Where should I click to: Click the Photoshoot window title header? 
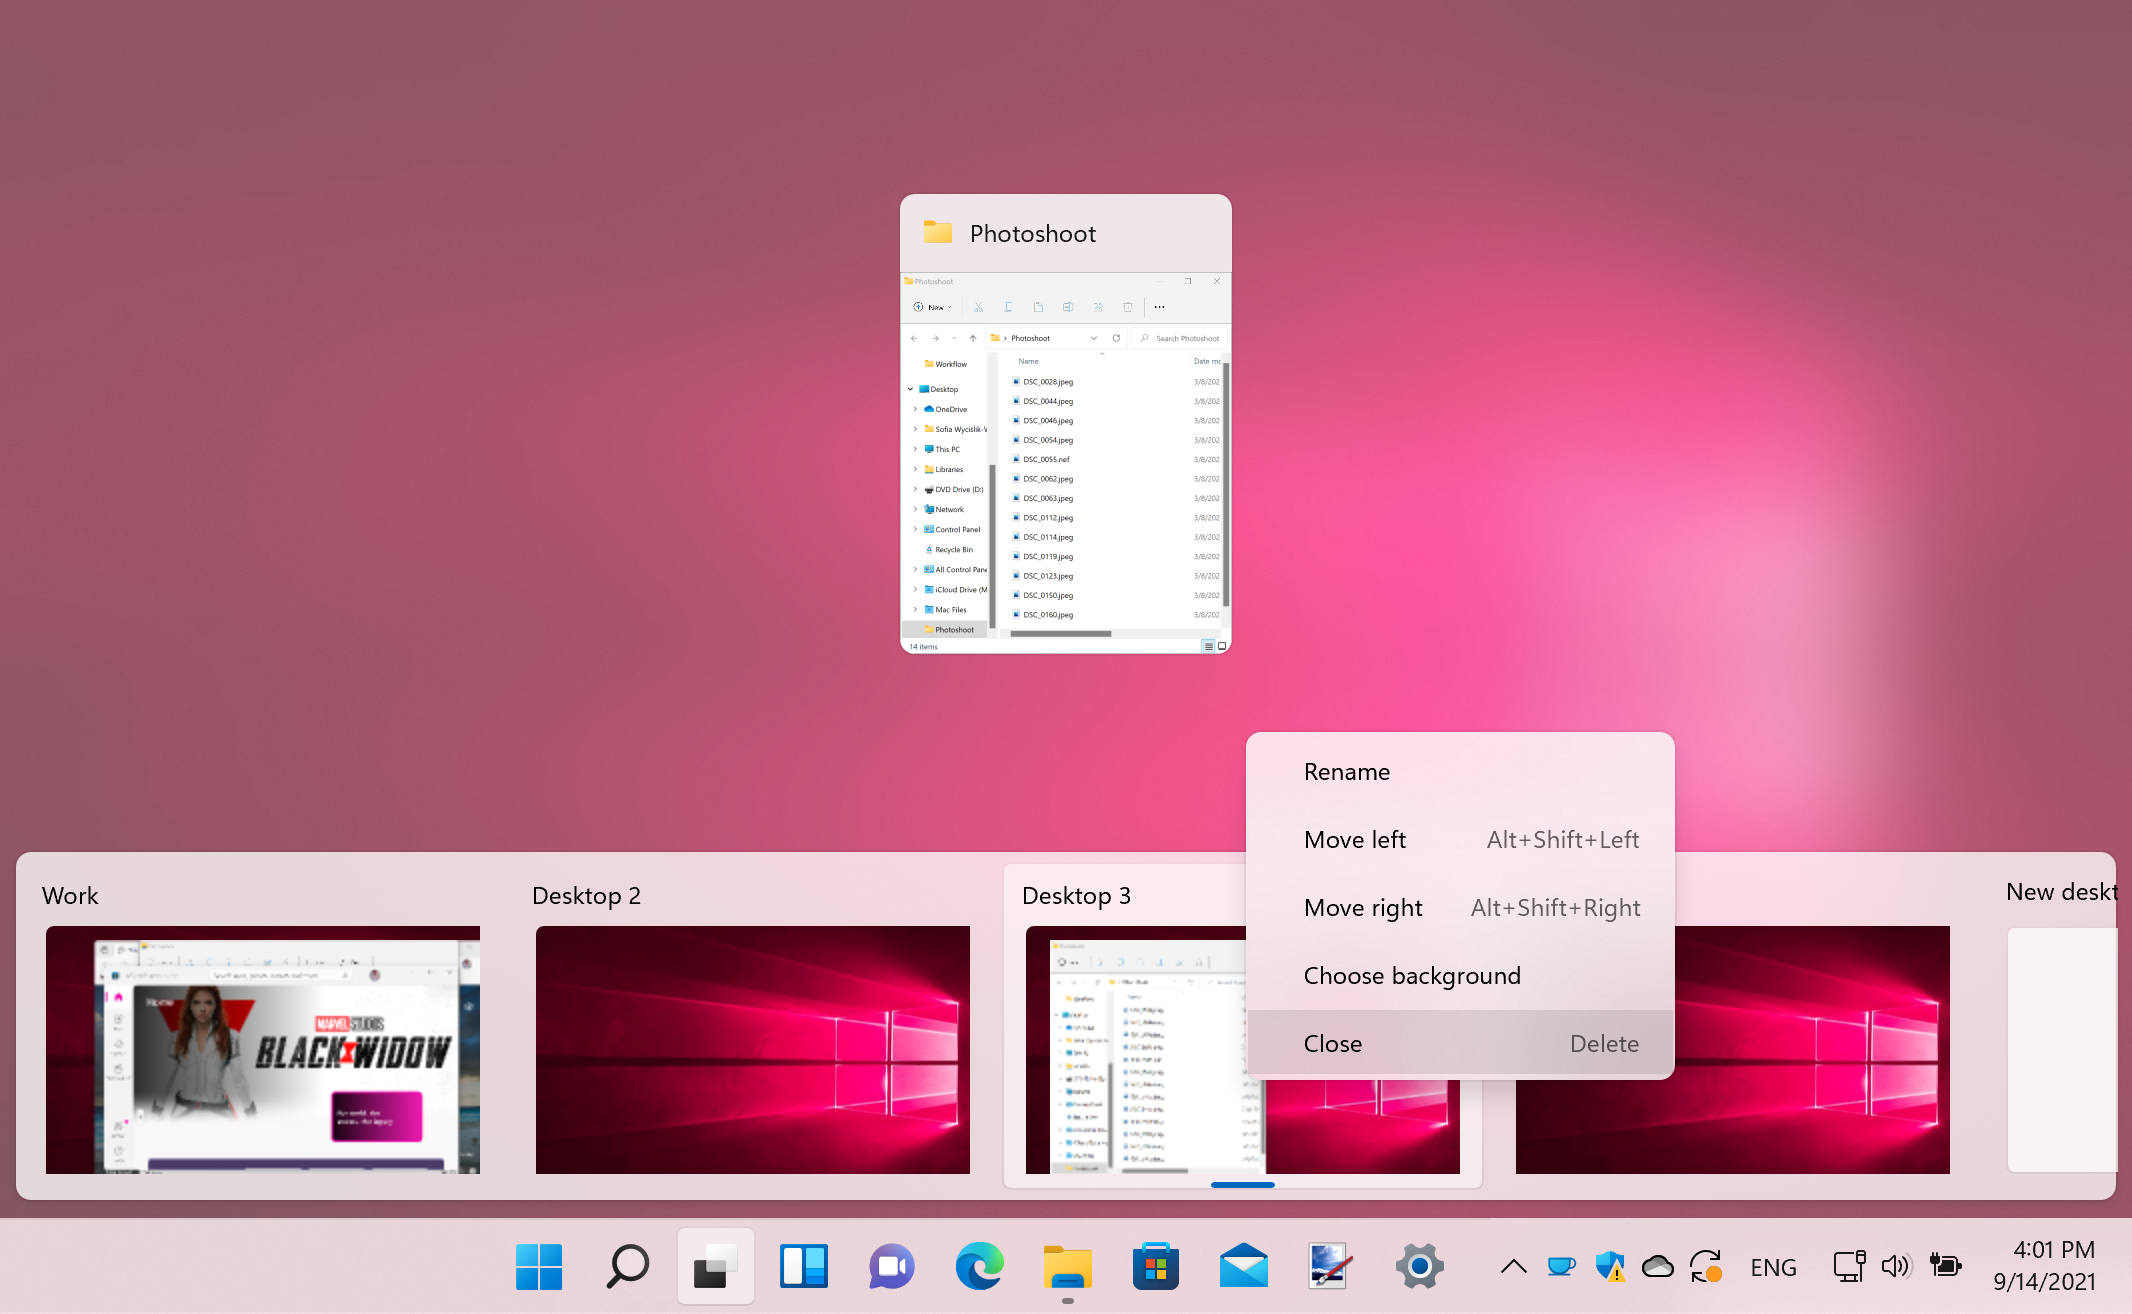pyautogui.click(x=1066, y=233)
